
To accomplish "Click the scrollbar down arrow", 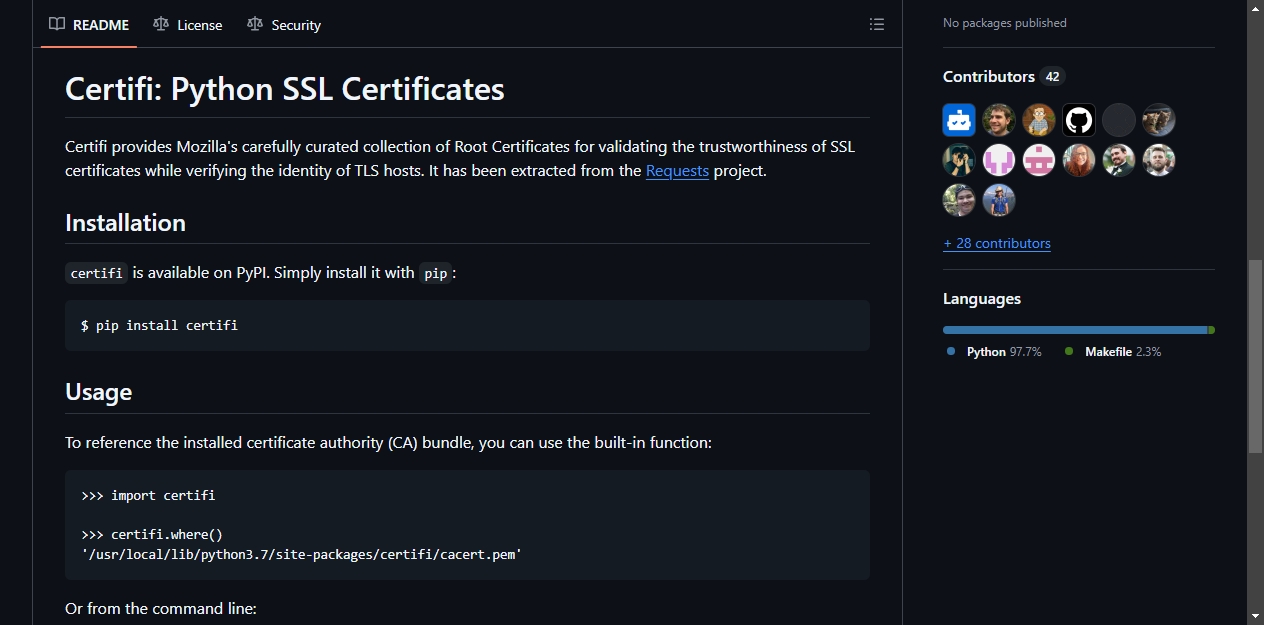I will click(x=1255, y=615).
